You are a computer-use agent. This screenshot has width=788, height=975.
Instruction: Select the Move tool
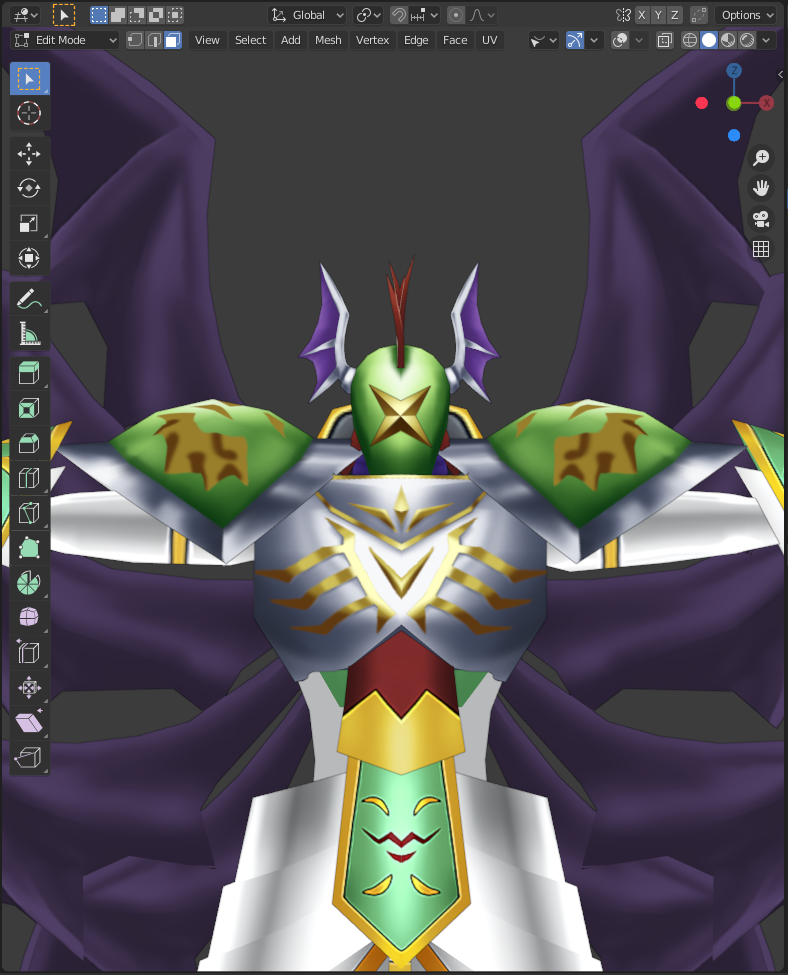pos(29,154)
